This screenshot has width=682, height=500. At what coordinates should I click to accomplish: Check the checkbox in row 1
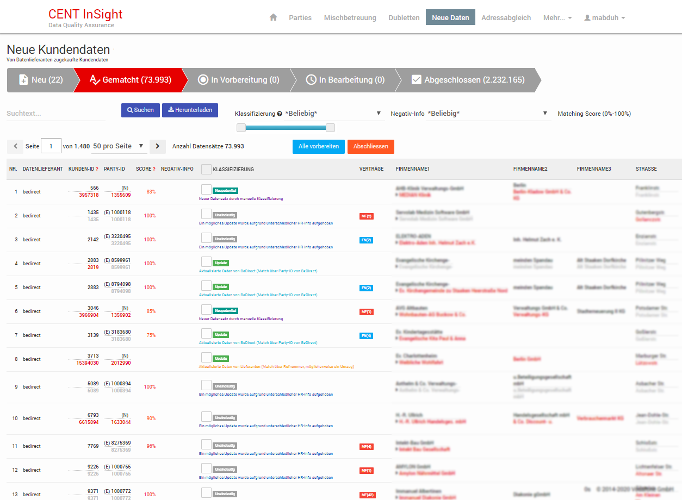(206, 188)
